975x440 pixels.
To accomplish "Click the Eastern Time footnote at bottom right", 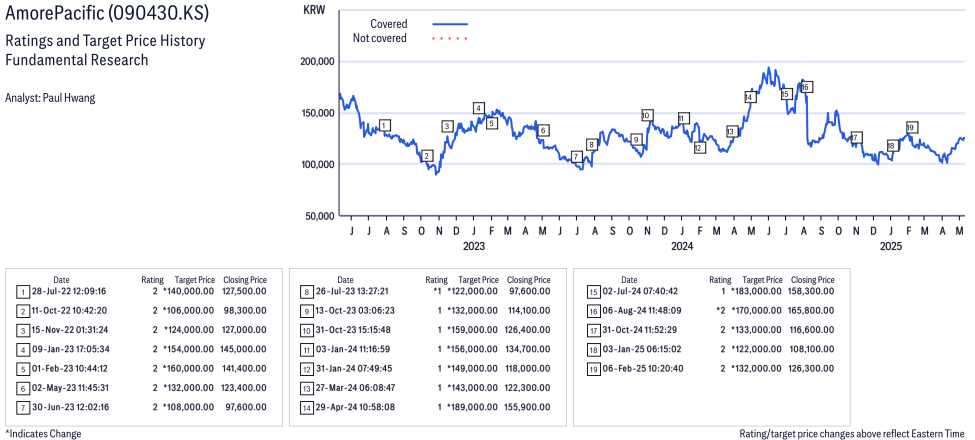I will (x=852, y=433).
